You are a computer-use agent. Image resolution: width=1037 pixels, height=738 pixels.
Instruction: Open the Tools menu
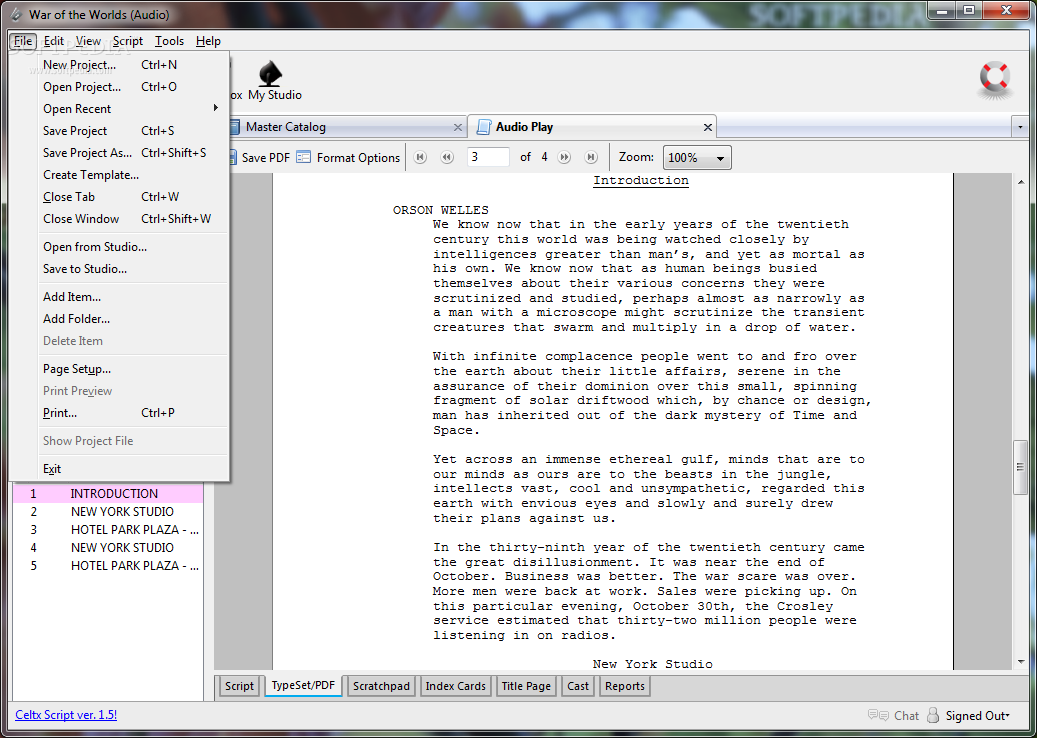[169, 41]
